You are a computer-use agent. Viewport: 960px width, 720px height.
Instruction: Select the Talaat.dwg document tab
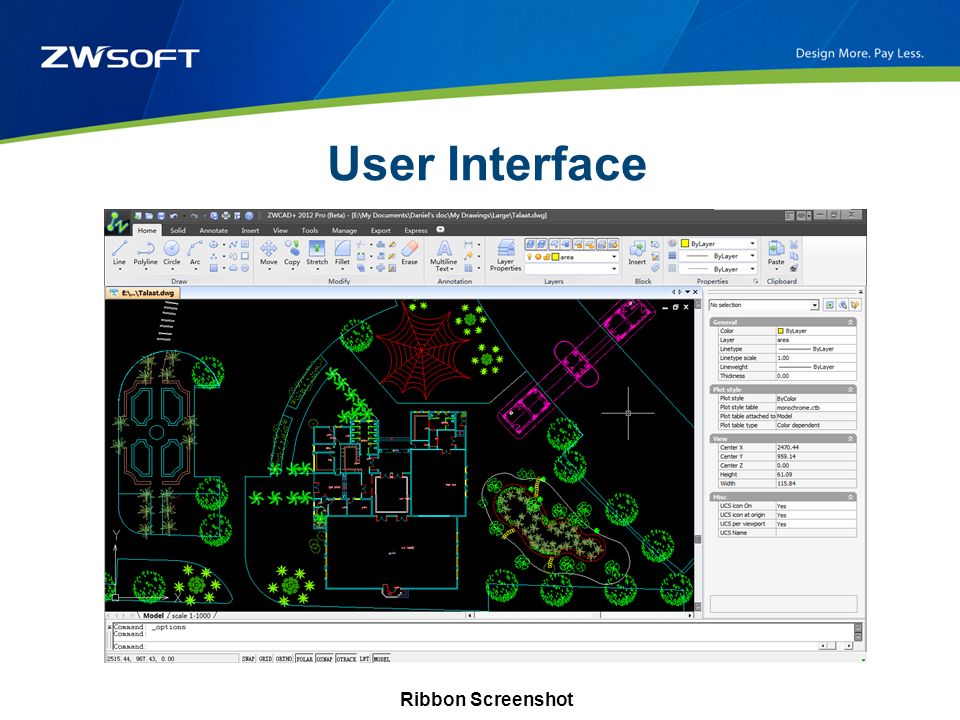click(x=143, y=293)
